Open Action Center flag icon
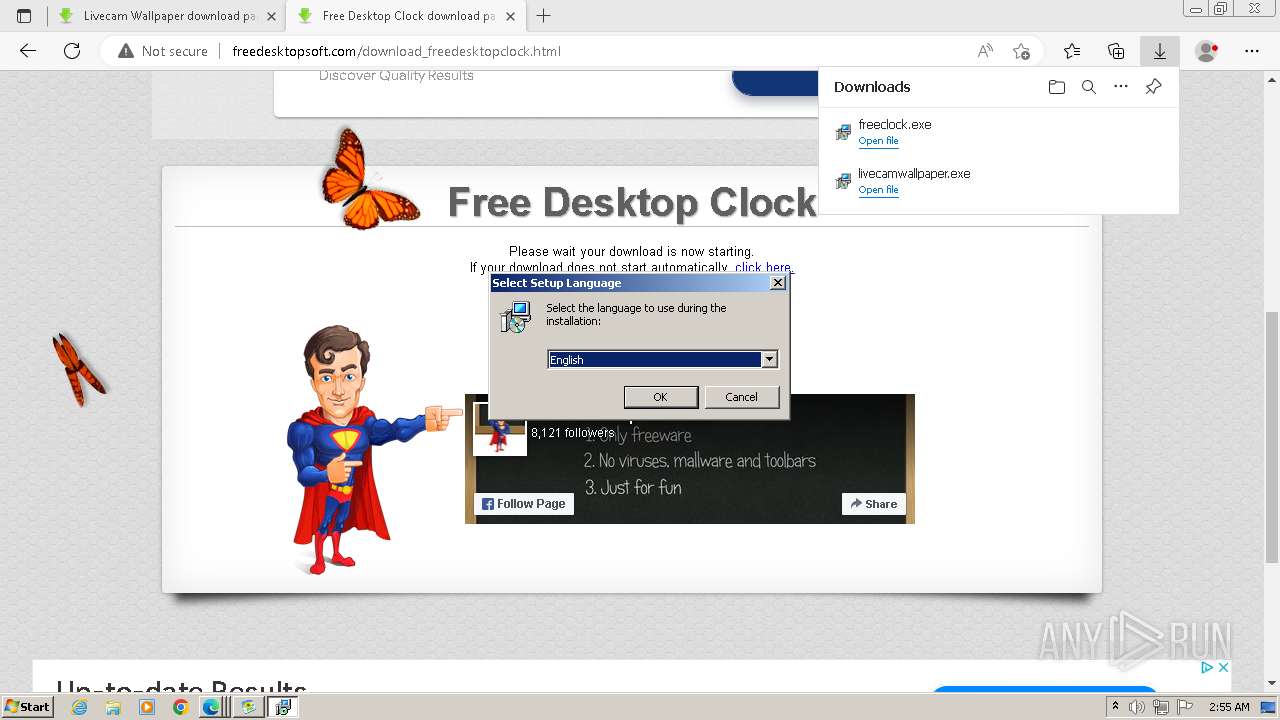This screenshot has width=1280, height=720. pos(1185,707)
